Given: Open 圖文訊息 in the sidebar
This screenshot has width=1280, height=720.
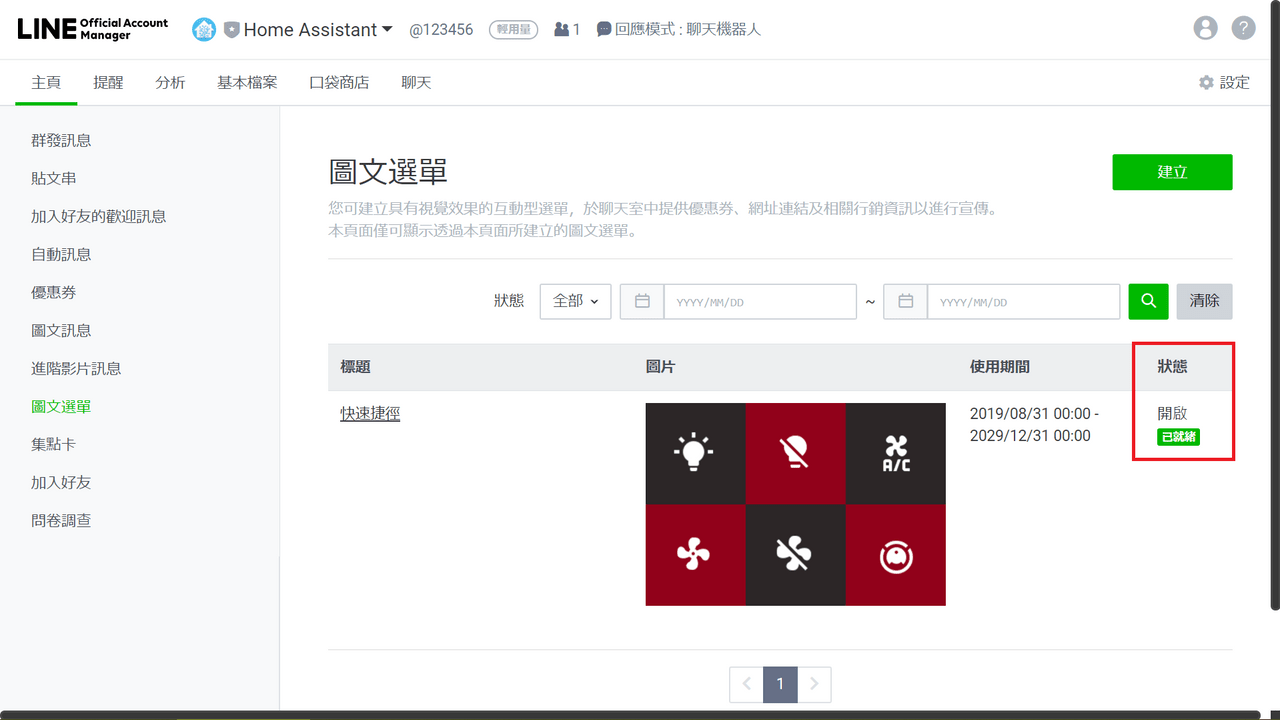Looking at the screenshot, I should (61, 330).
